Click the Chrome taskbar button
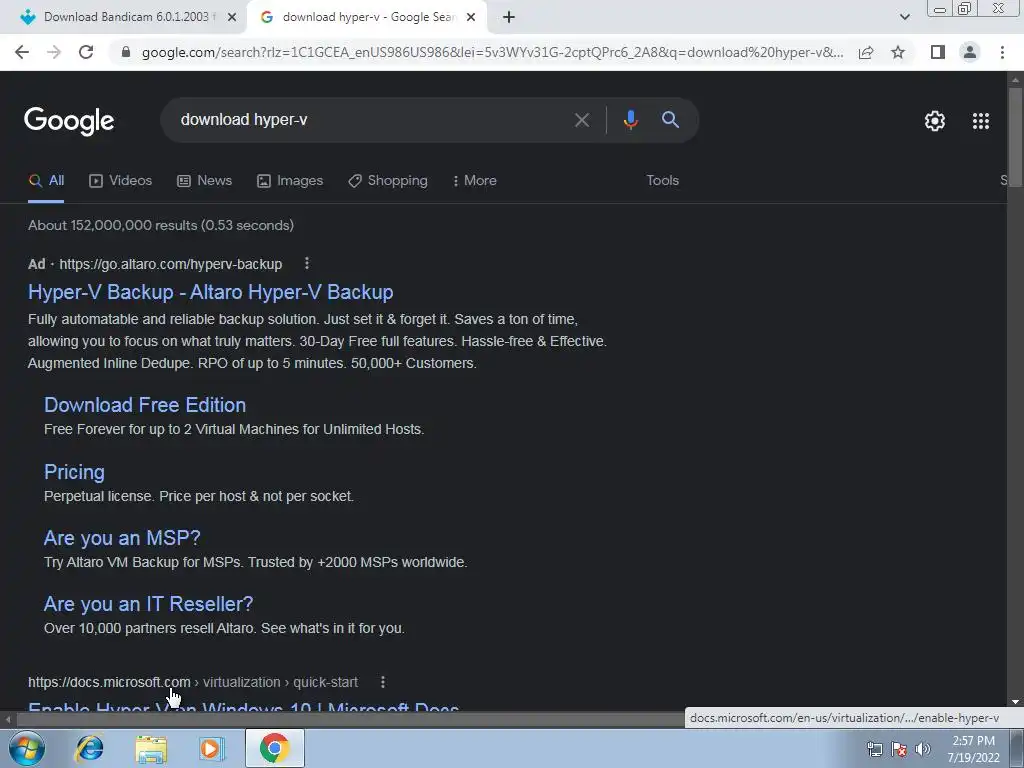 [274, 748]
